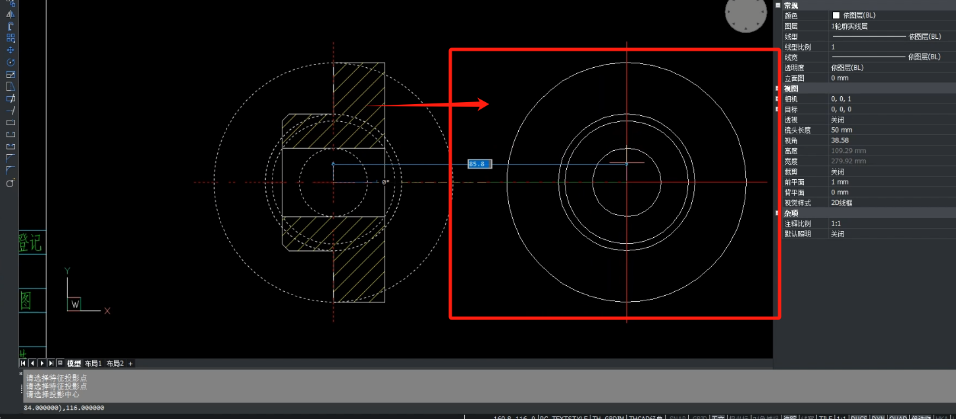Image resolution: width=956 pixels, height=419 pixels.
Task: Go to the next layout tab with the arrow
Action: pos(42,363)
